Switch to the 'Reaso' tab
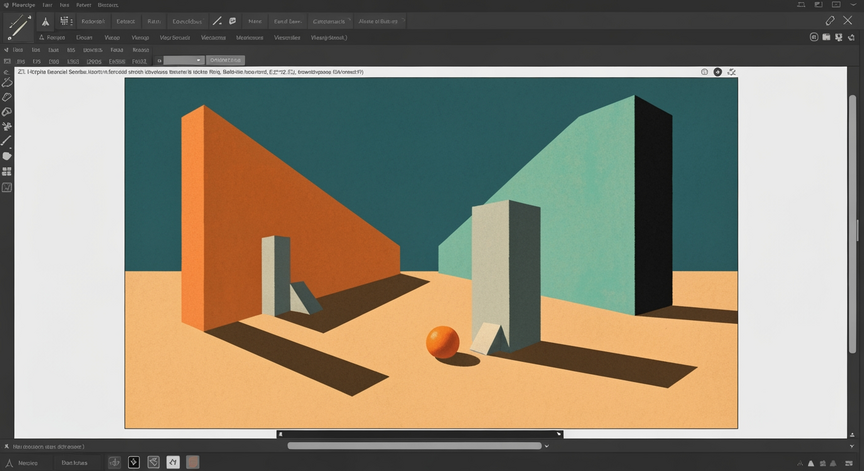The height and width of the screenshot is (471, 864). (x=141, y=50)
